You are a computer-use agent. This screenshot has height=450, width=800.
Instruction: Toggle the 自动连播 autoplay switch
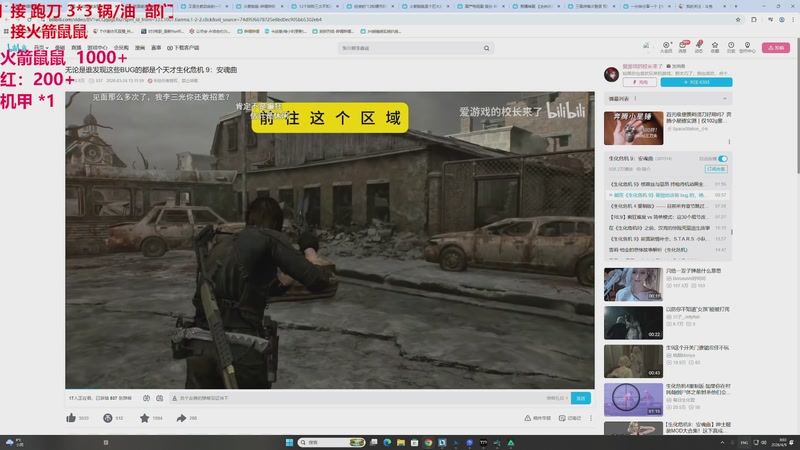coord(722,159)
